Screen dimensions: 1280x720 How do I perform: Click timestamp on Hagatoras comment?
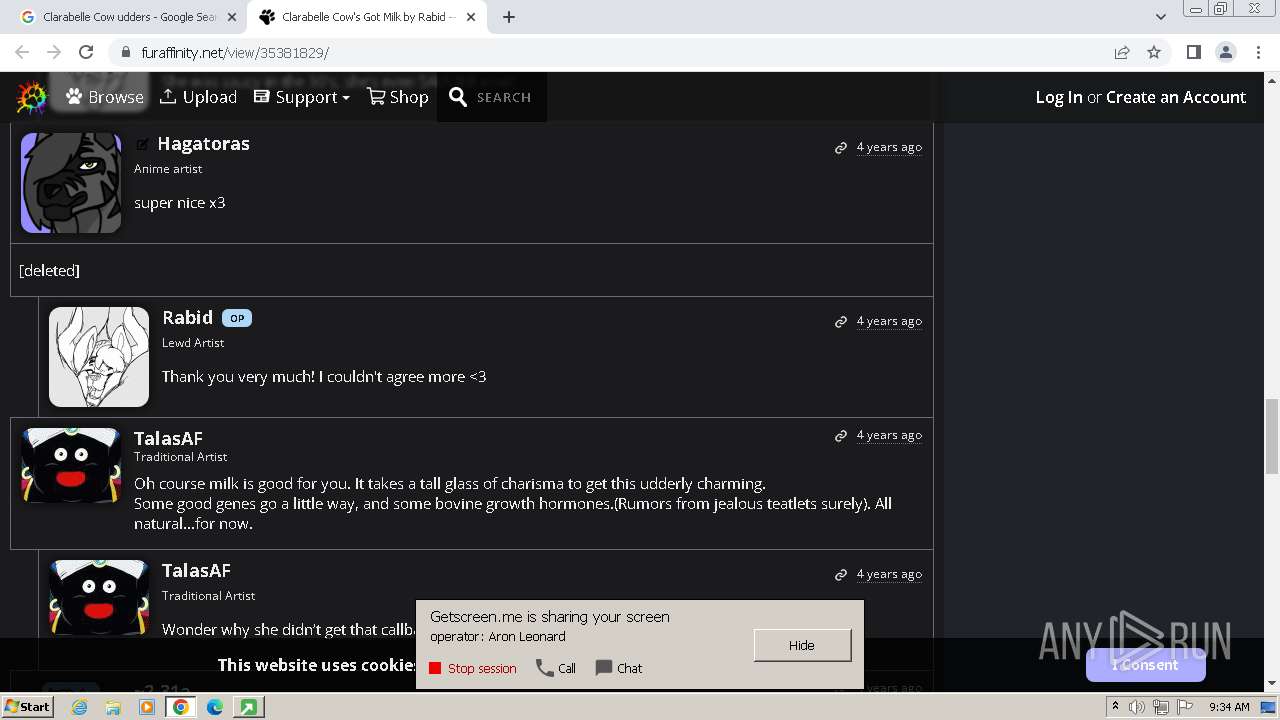889,147
